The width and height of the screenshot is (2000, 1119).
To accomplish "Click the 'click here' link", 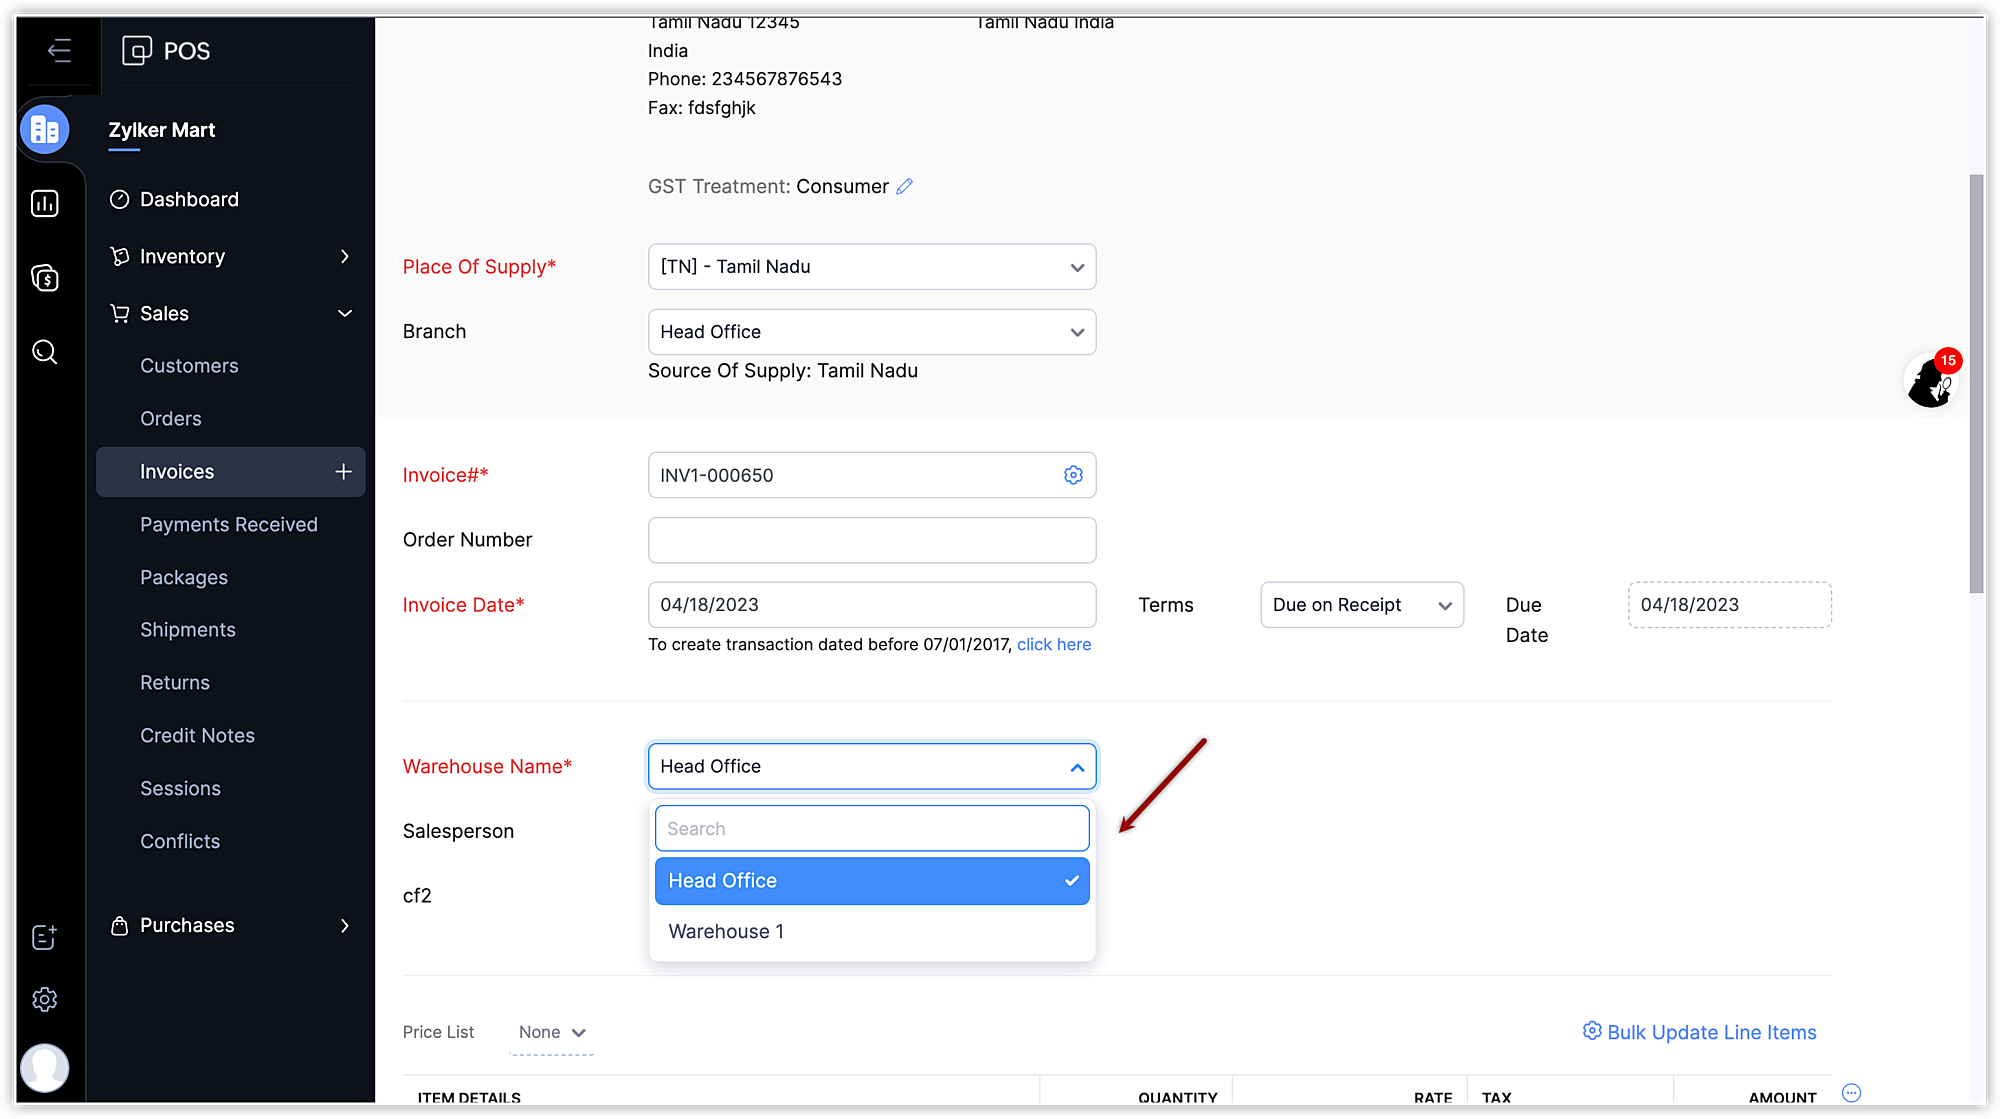I will pyautogui.click(x=1053, y=645).
